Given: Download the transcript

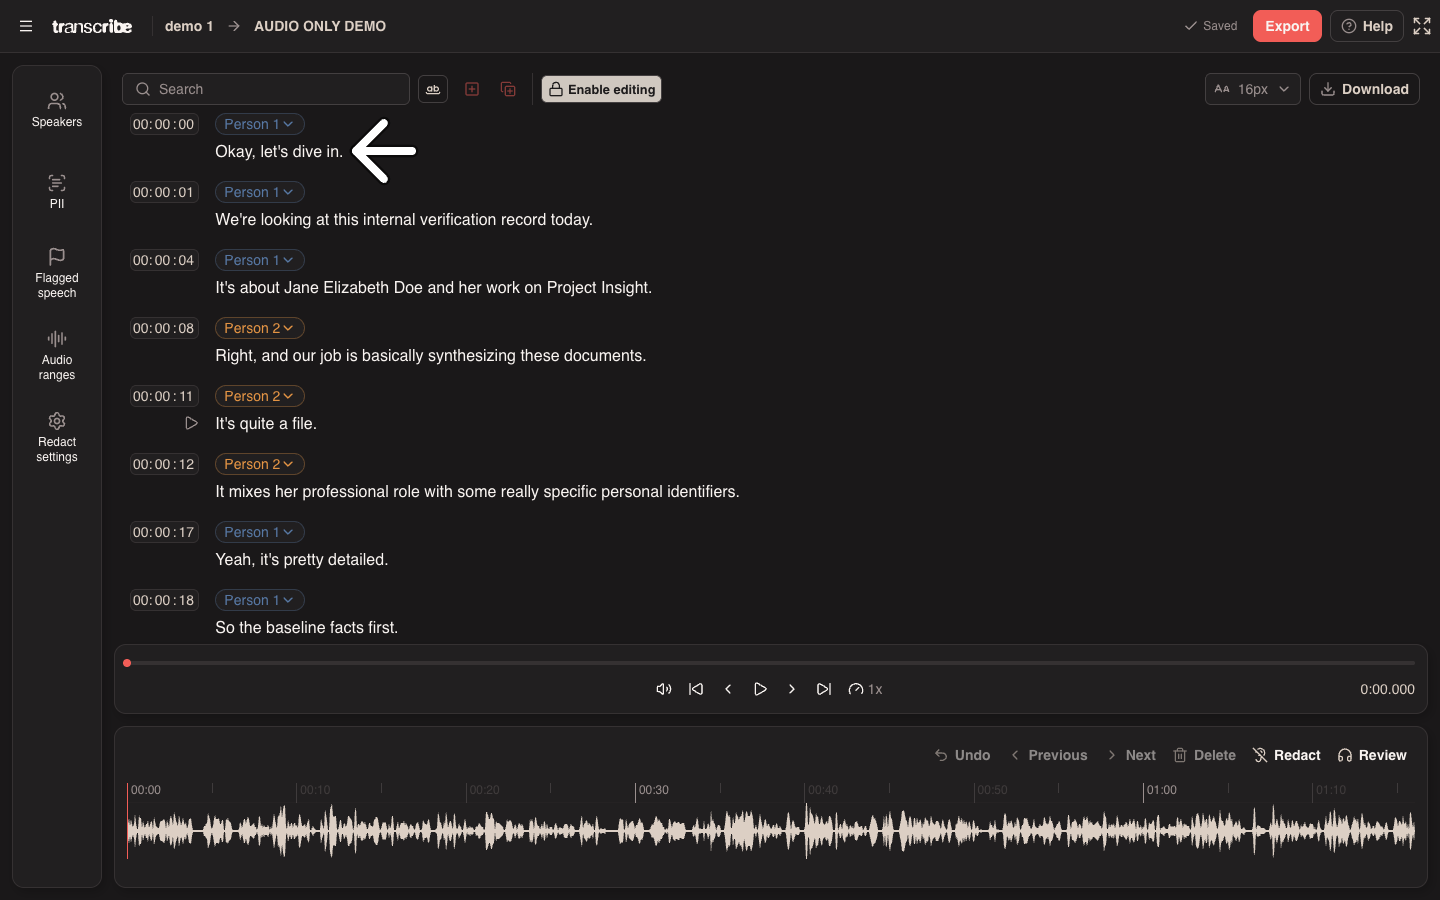Looking at the screenshot, I should tap(1364, 89).
